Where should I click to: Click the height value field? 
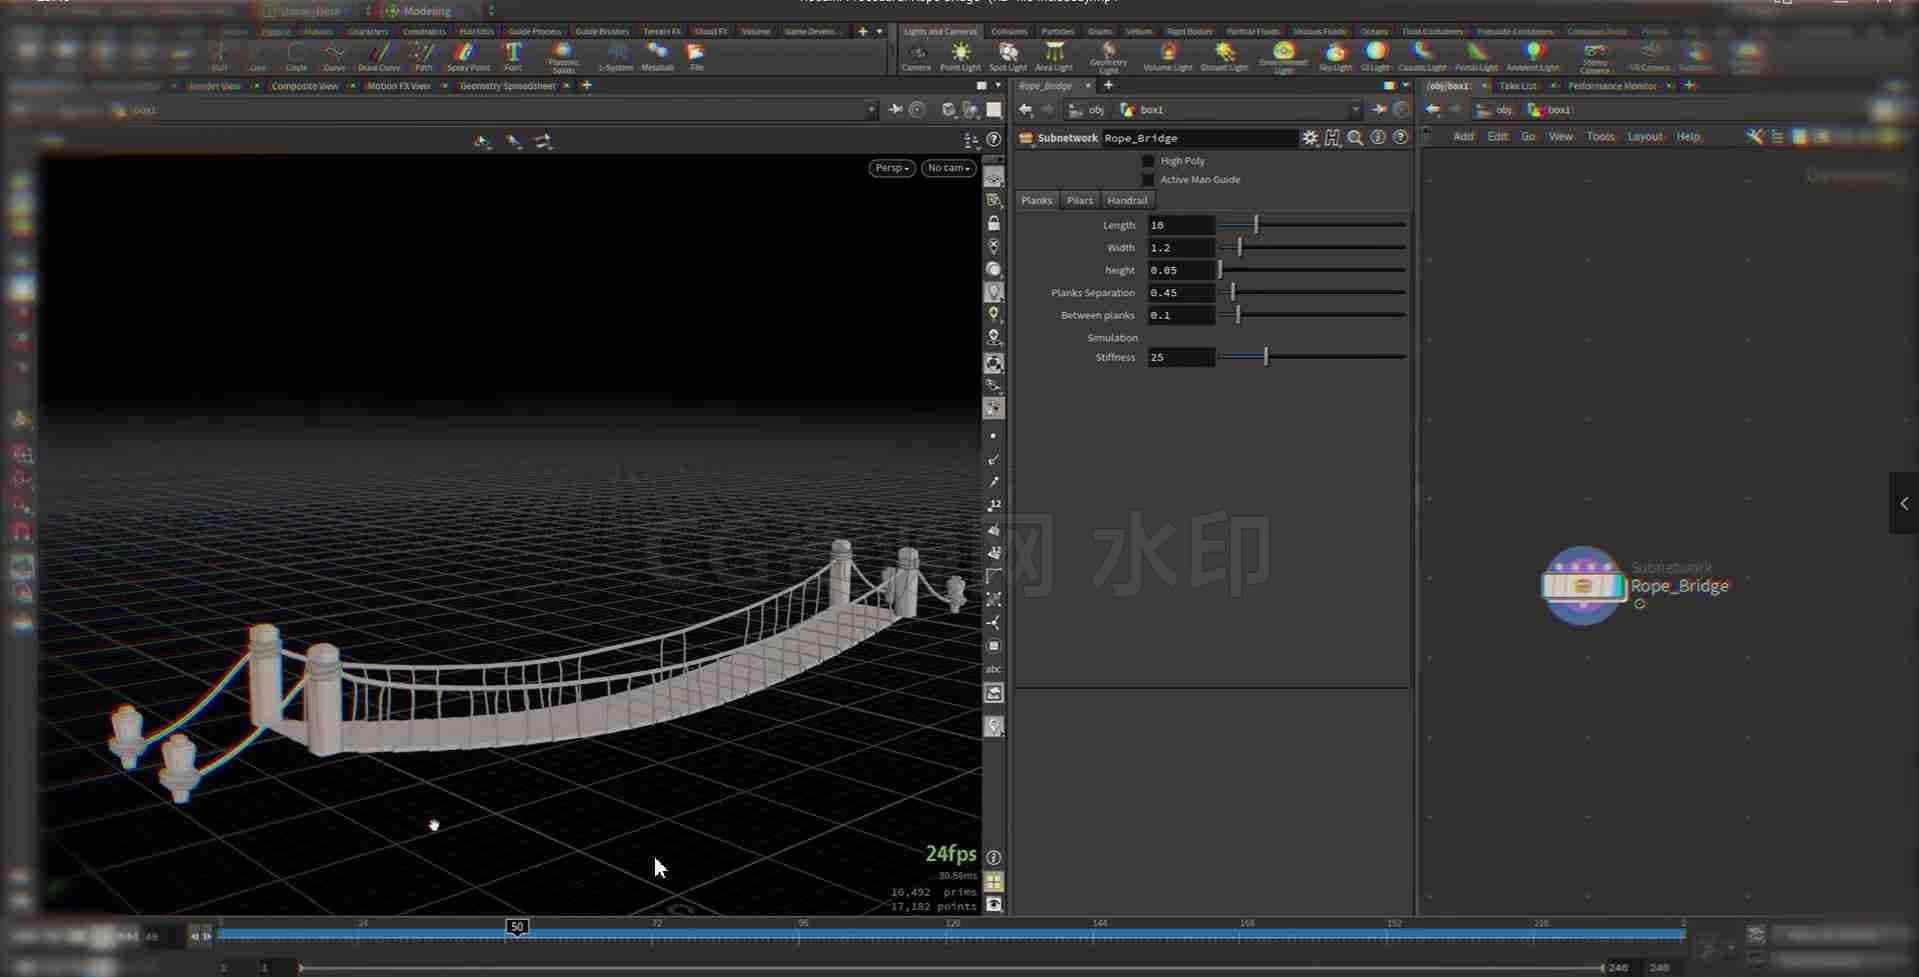click(1181, 270)
